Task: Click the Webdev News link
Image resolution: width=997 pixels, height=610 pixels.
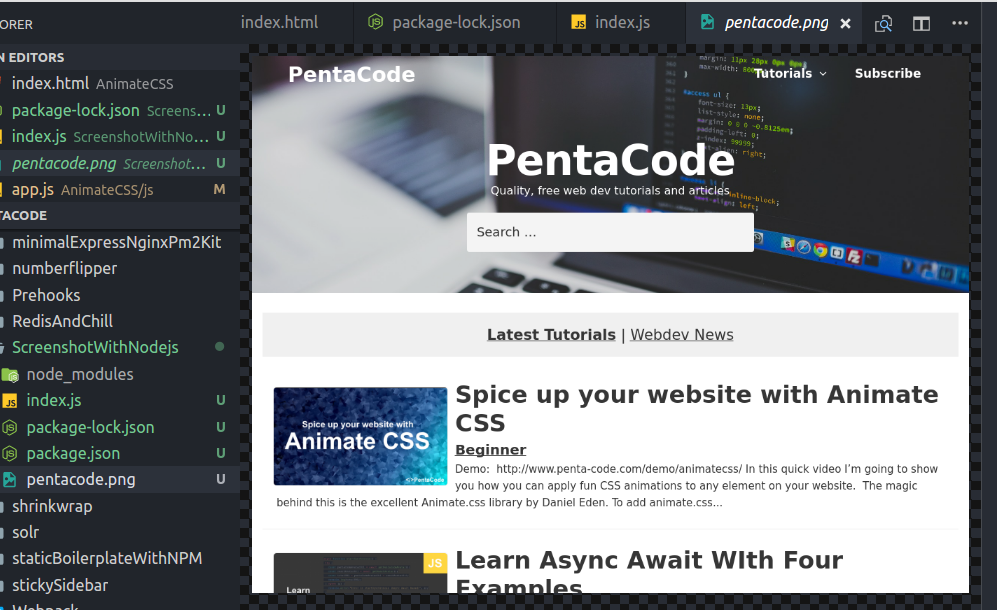Action: point(682,335)
